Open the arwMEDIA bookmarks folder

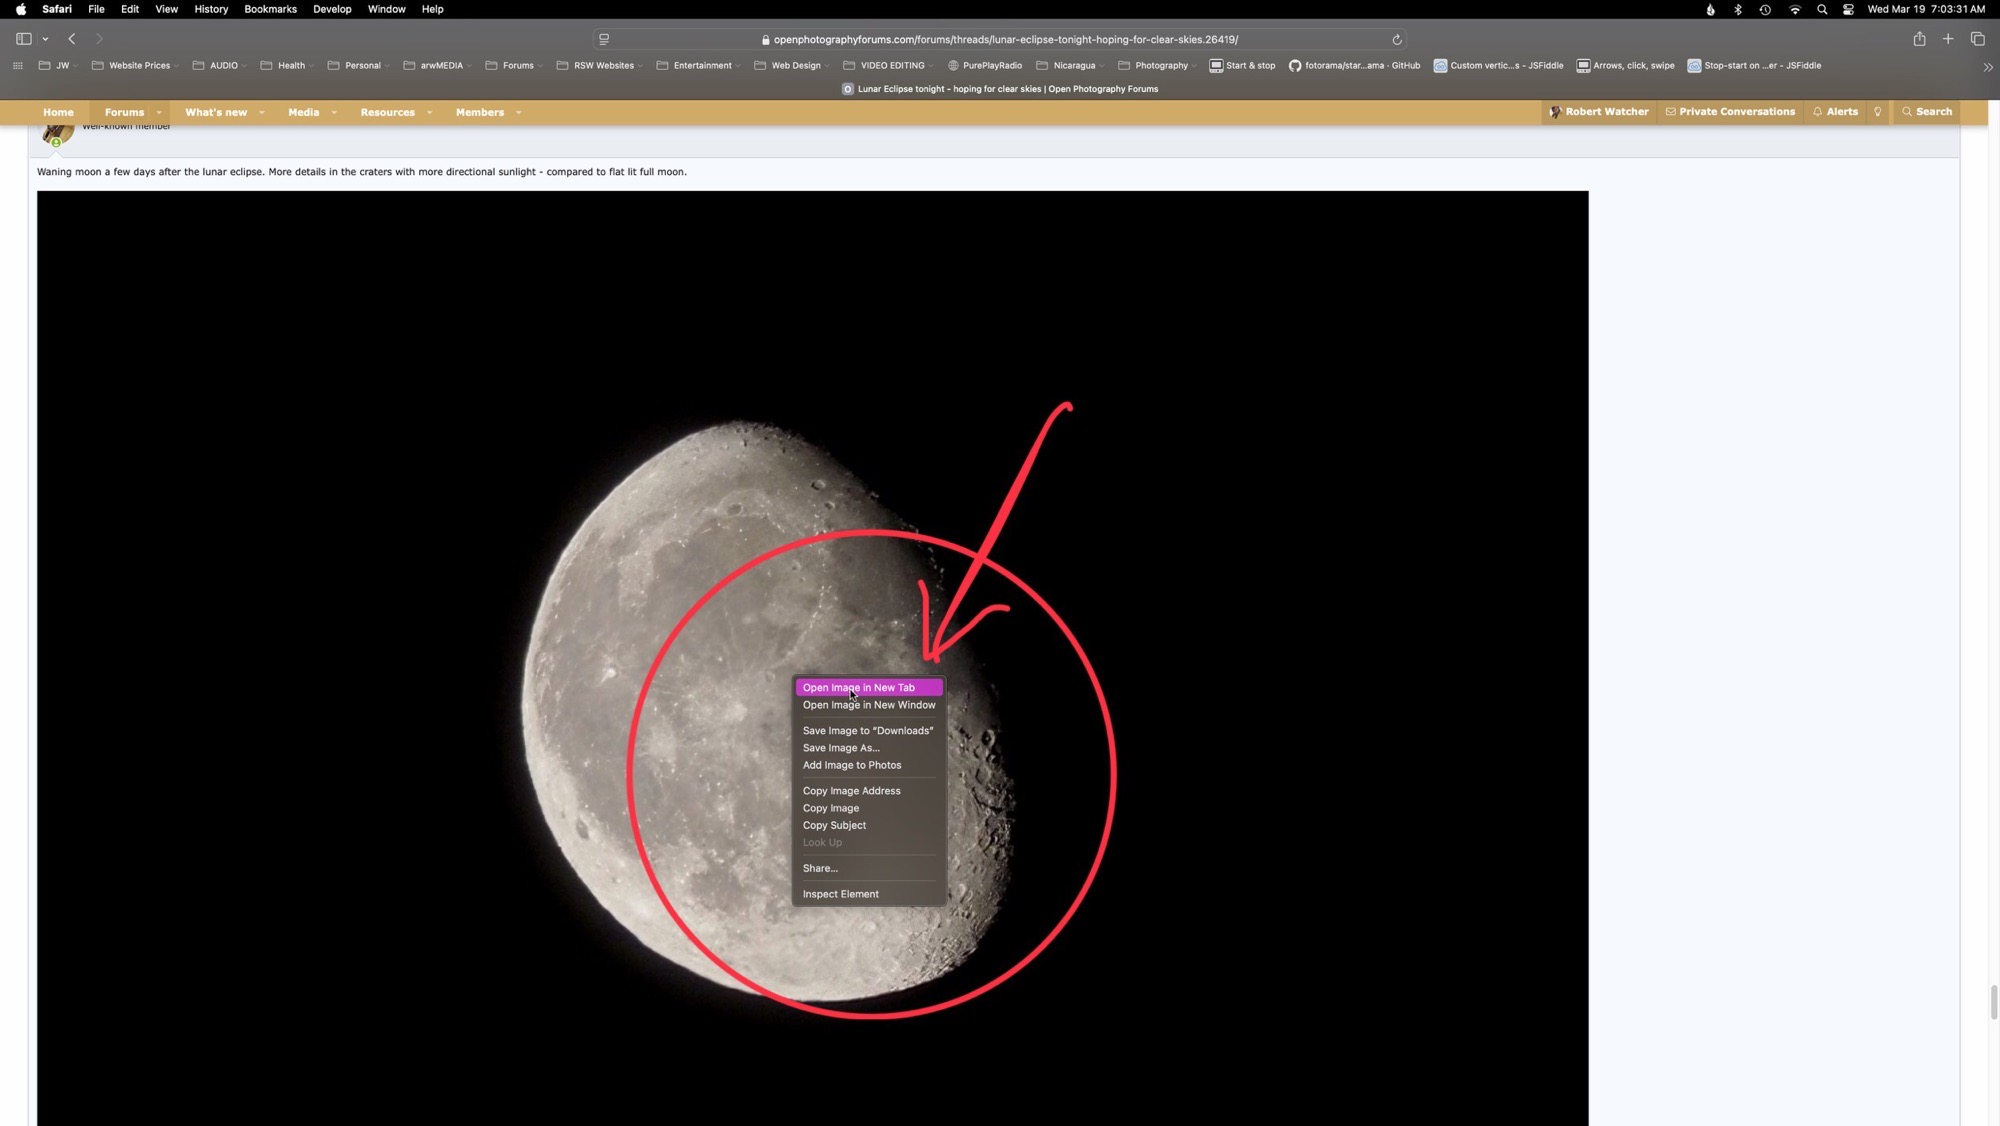point(437,66)
